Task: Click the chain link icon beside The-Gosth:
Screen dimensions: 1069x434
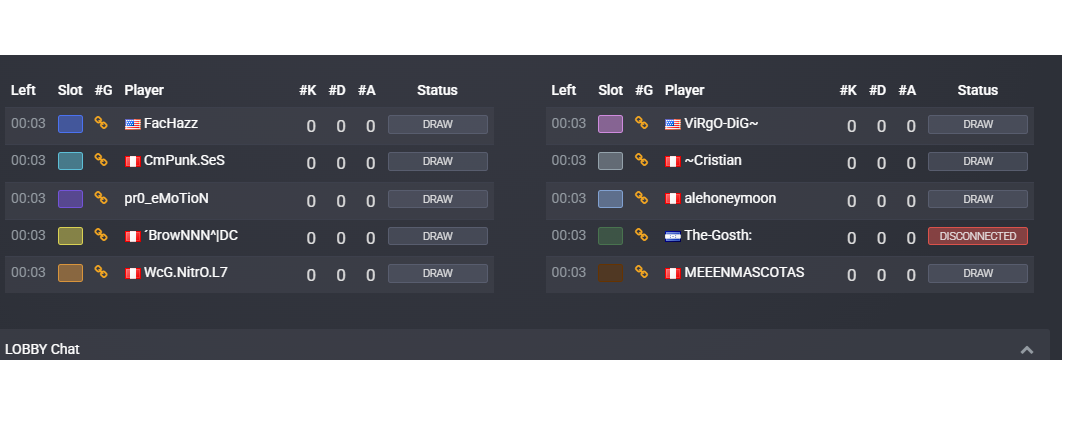Action: (642, 235)
